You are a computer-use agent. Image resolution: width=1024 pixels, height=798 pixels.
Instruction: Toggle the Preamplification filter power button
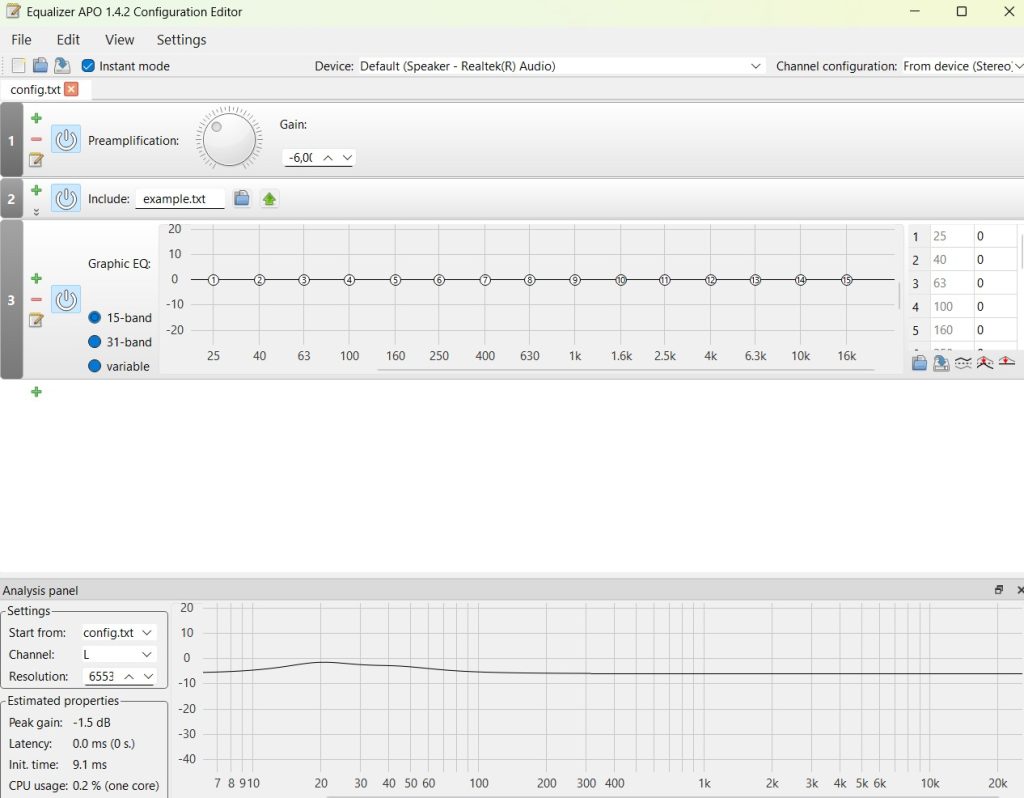tap(66, 140)
